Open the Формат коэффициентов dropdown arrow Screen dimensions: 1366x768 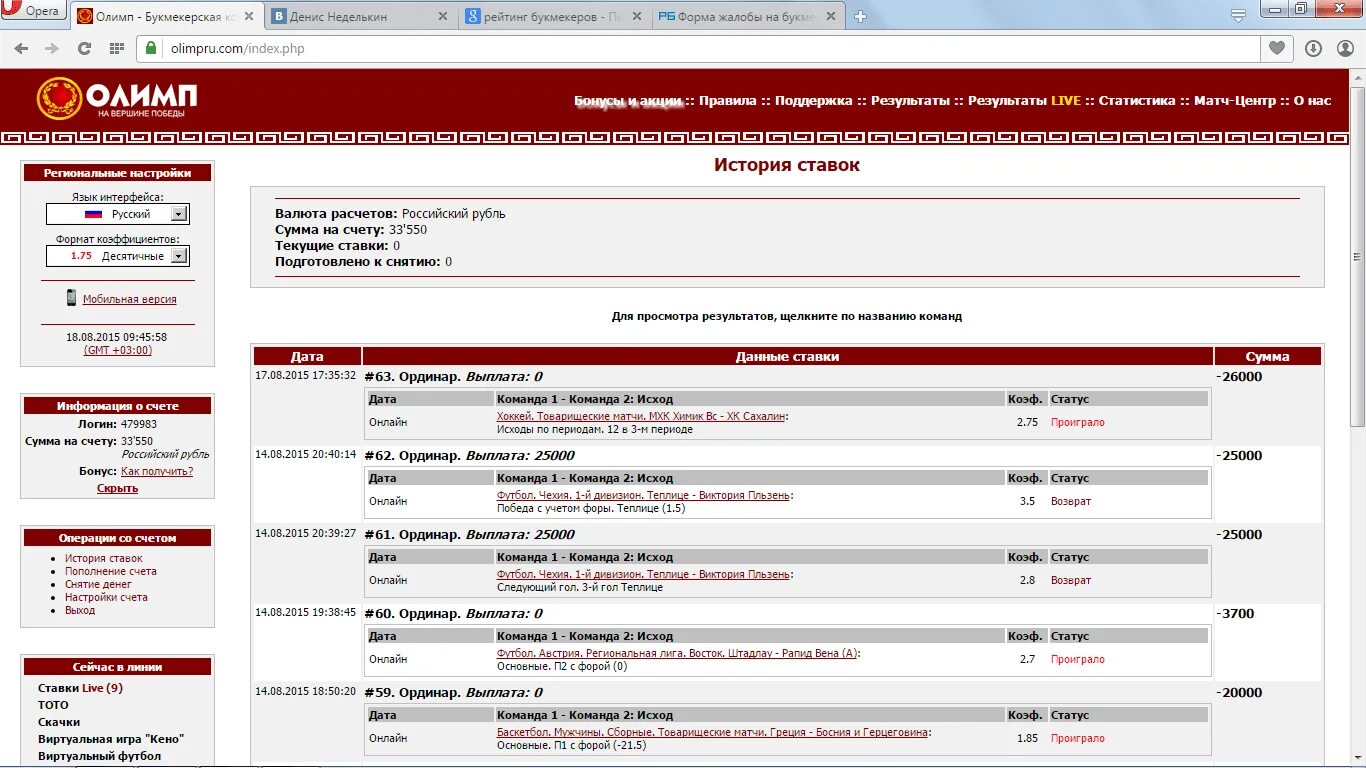(x=178, y=256)
